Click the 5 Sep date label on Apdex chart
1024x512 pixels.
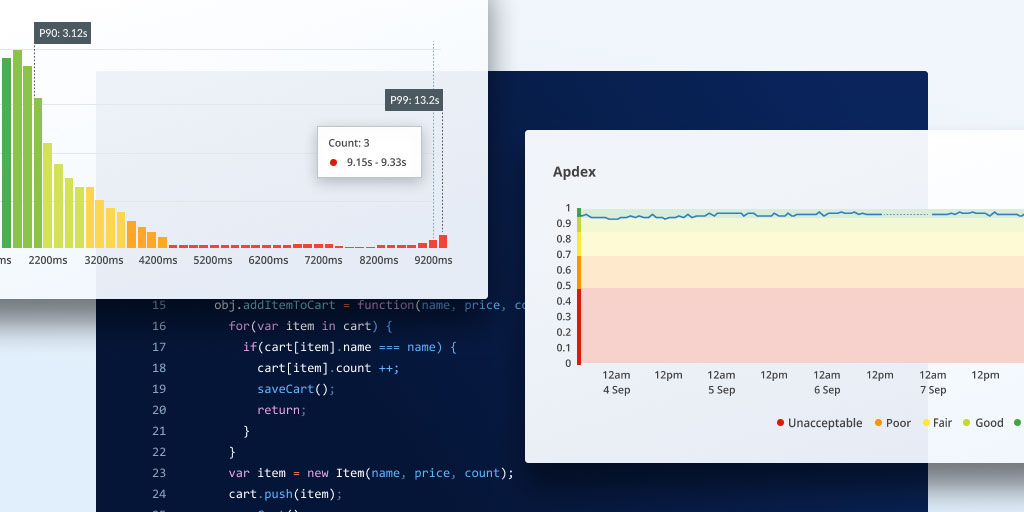tap(721, 390)
